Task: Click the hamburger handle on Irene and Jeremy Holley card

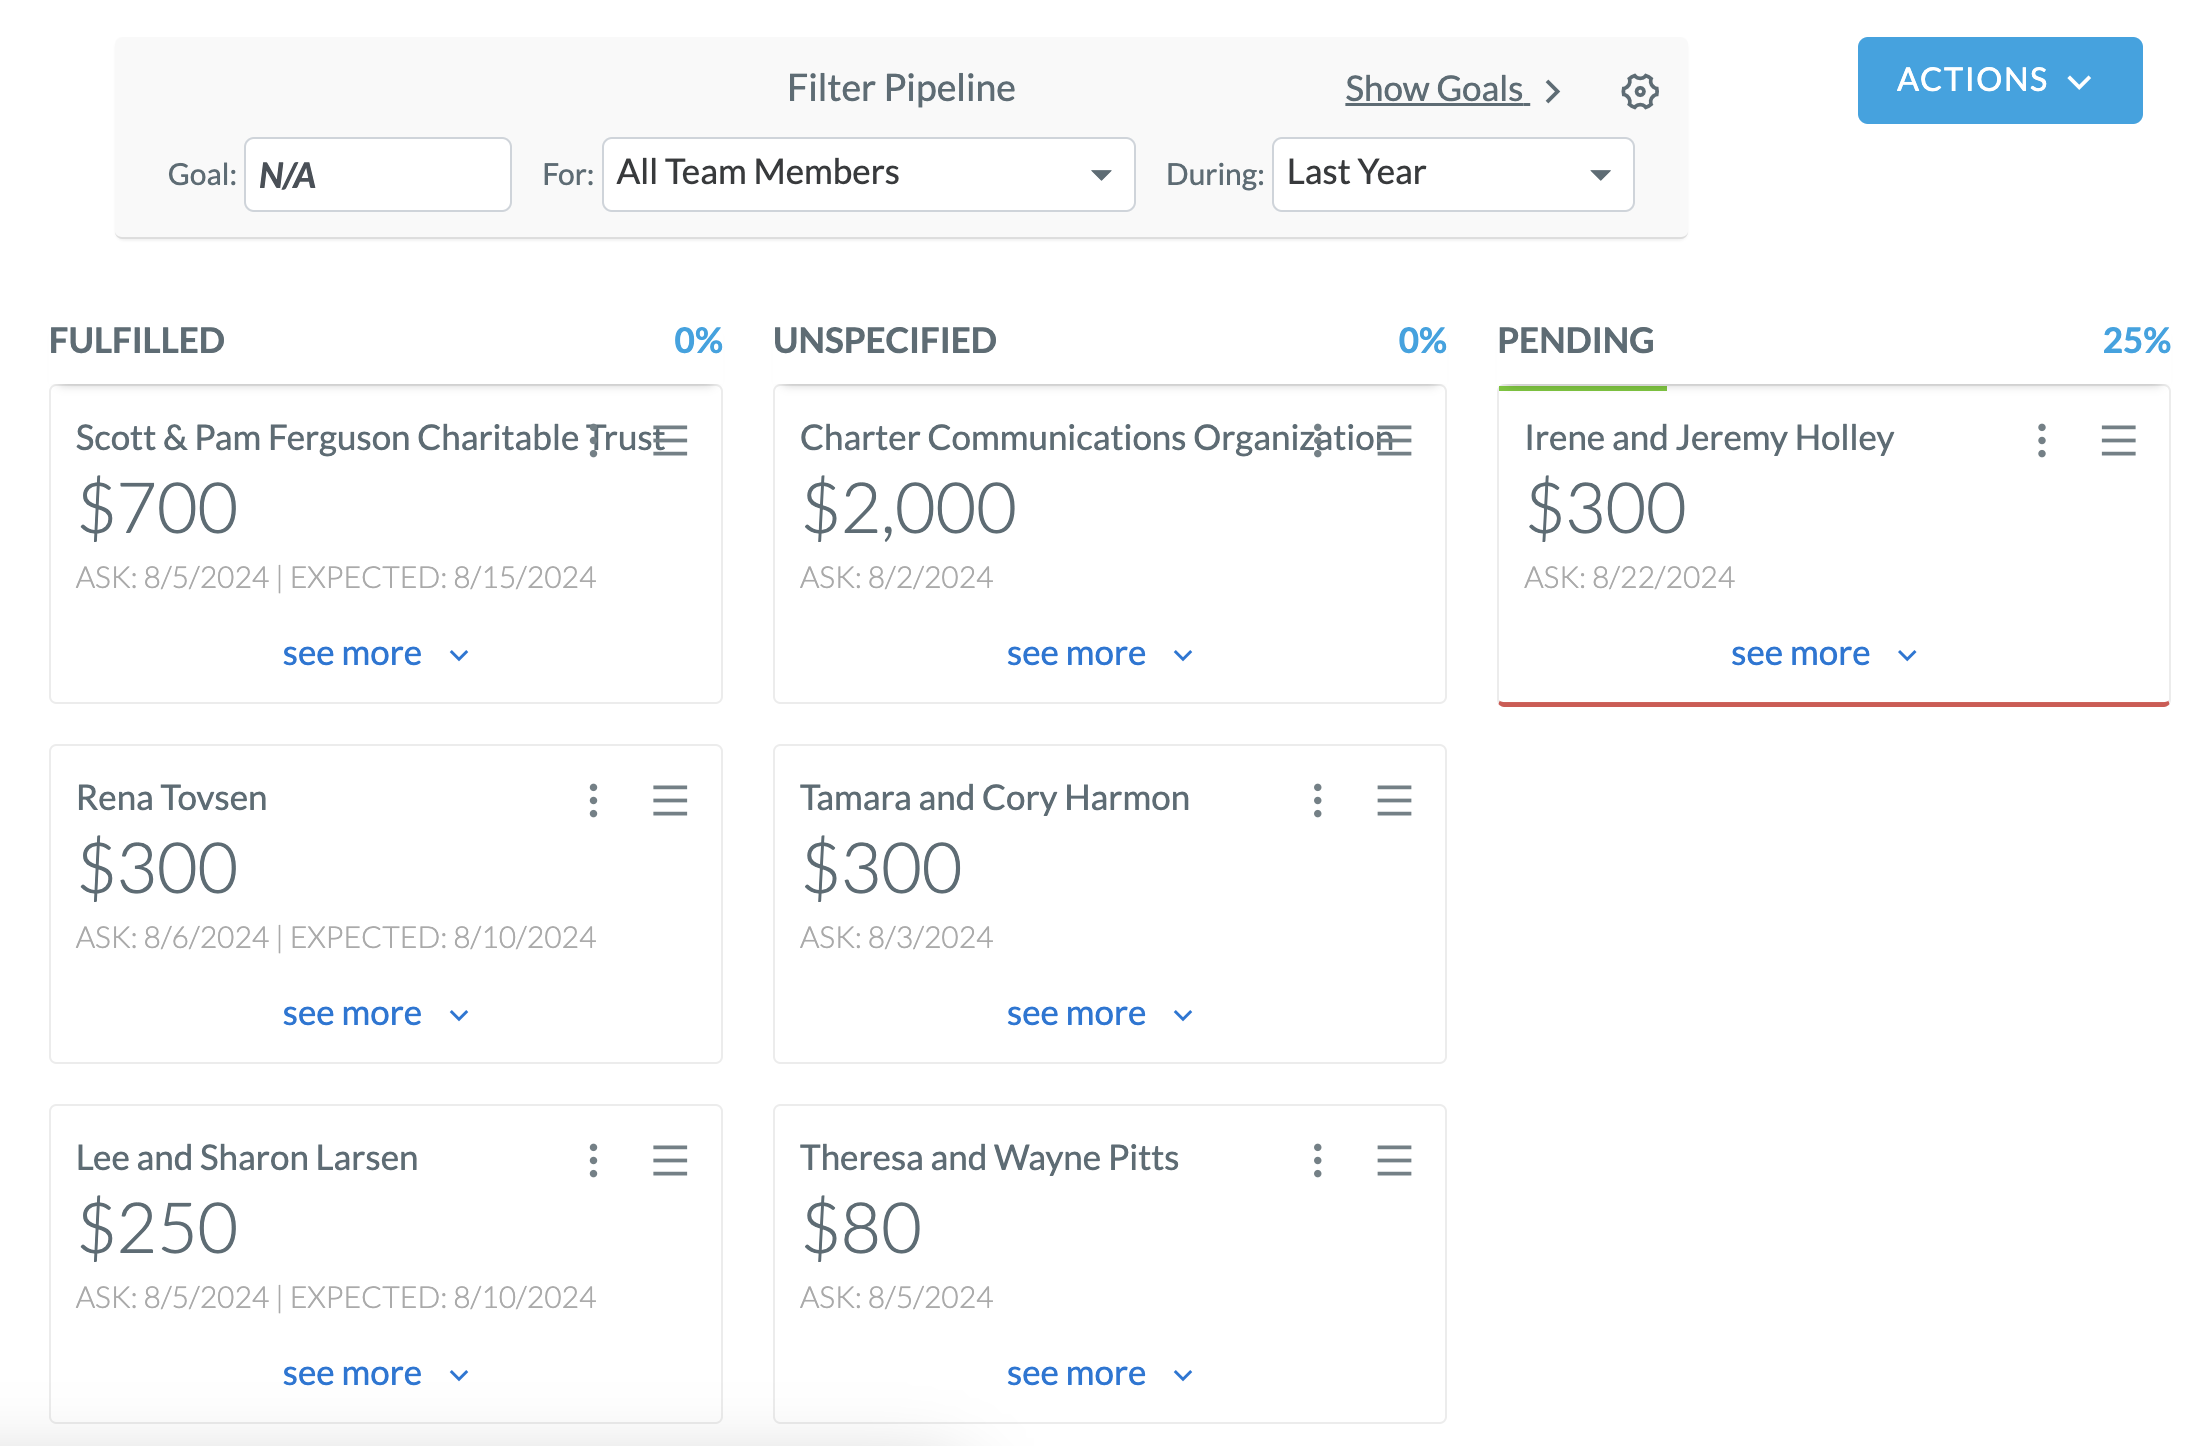Action: (x=2118, y=440)
